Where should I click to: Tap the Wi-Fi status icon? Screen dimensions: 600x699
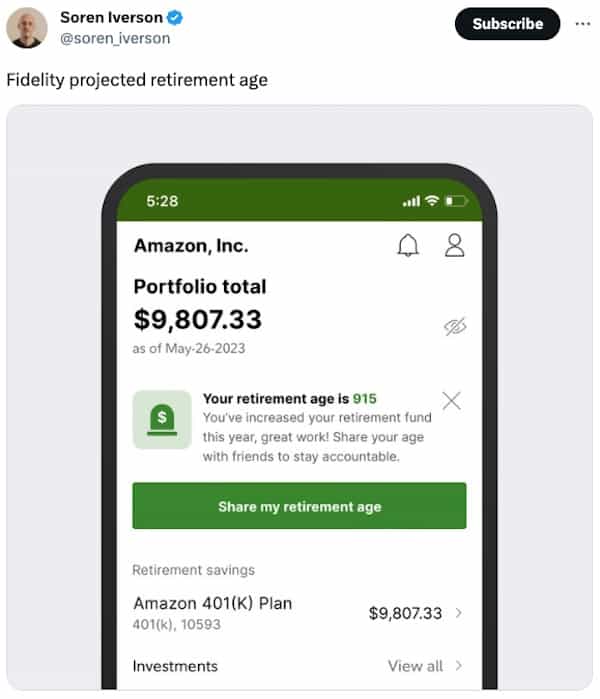pyautogui.click(x=432, y=201)
